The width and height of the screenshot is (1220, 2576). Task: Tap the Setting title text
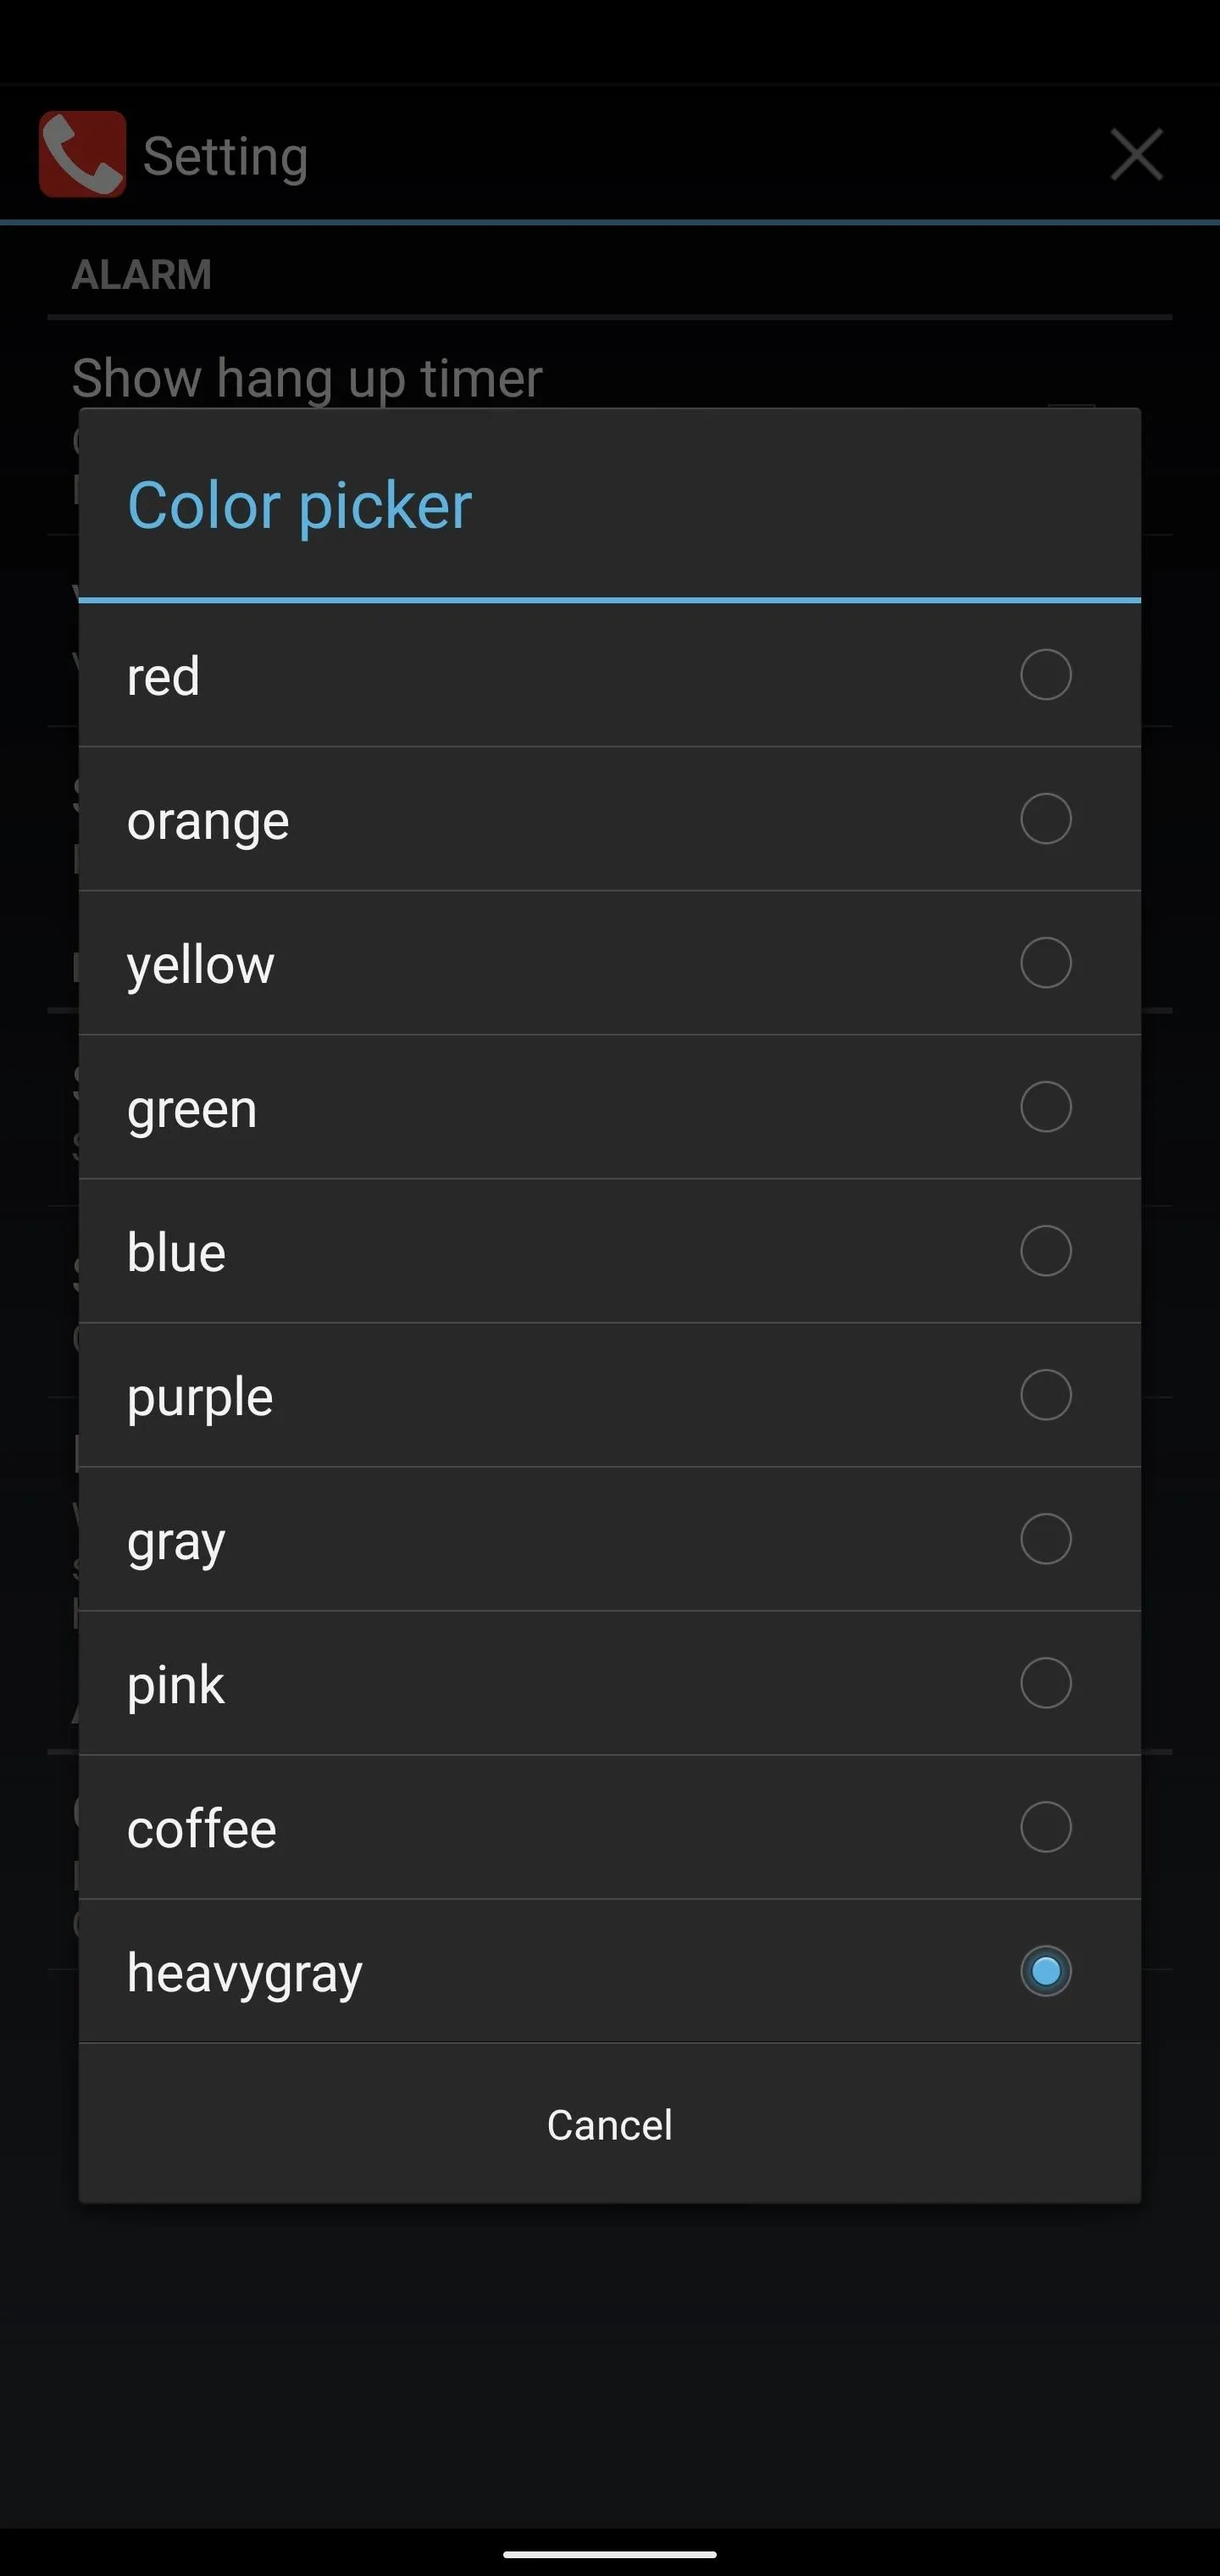click(x=226, y=157)
